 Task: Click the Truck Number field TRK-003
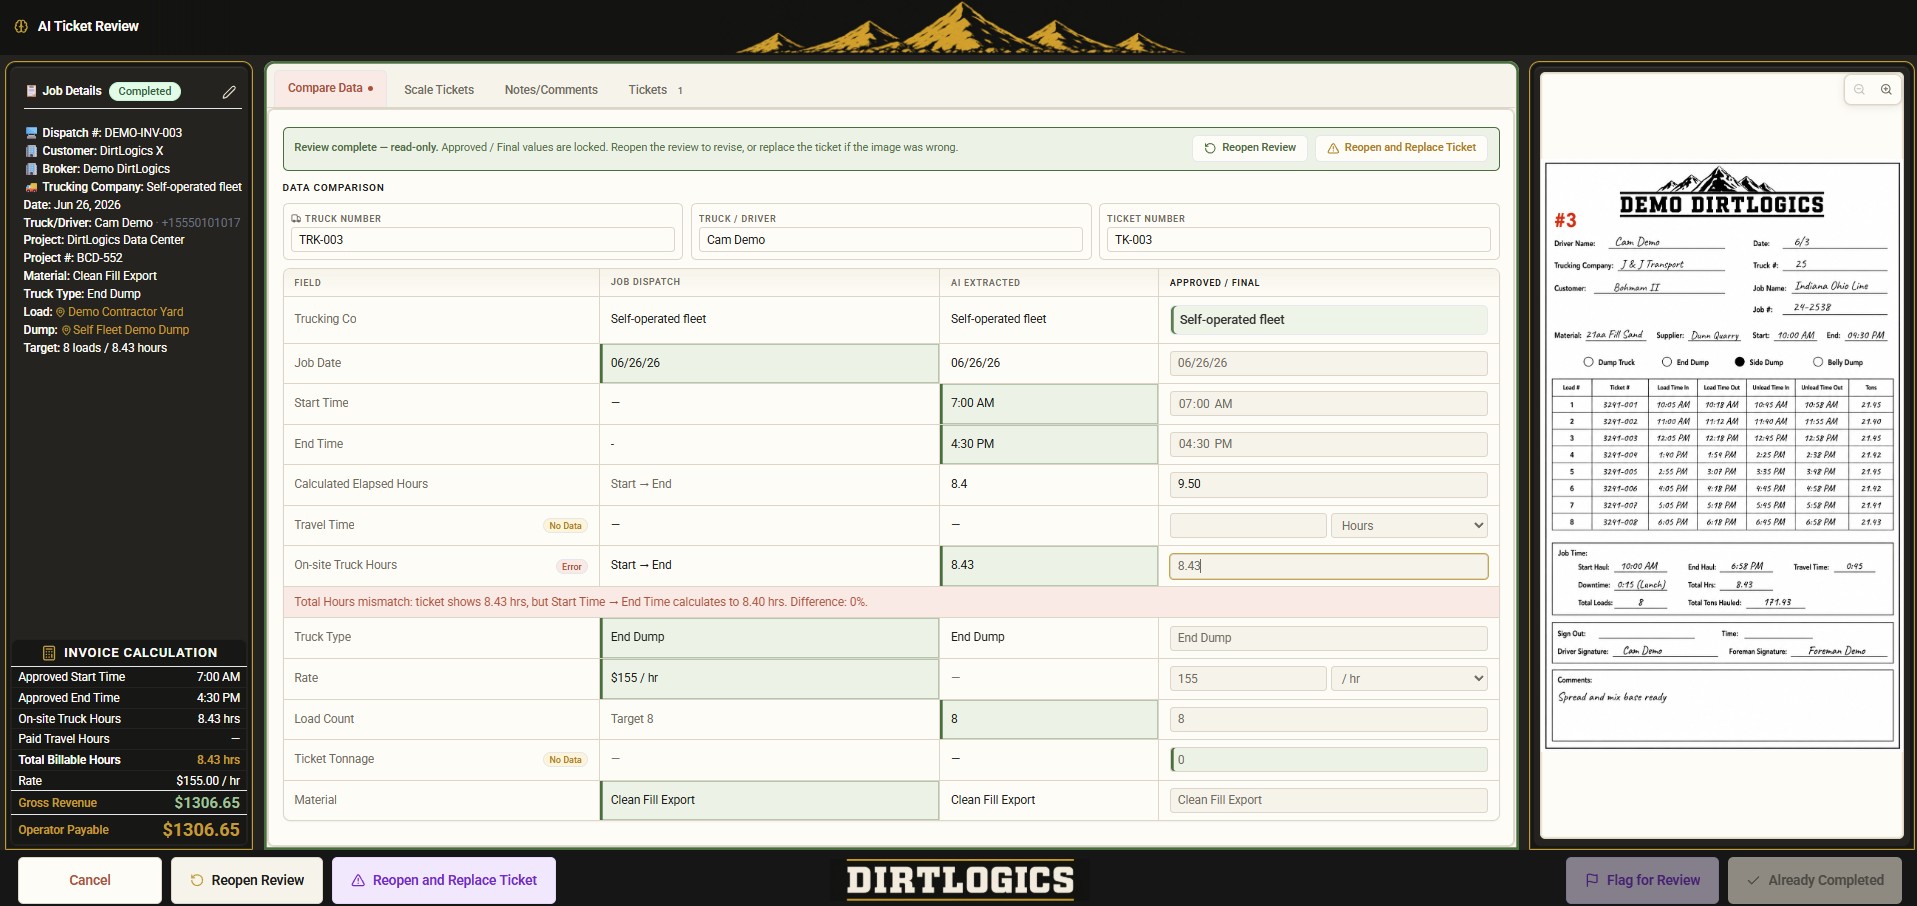click(x=483, y=240)
